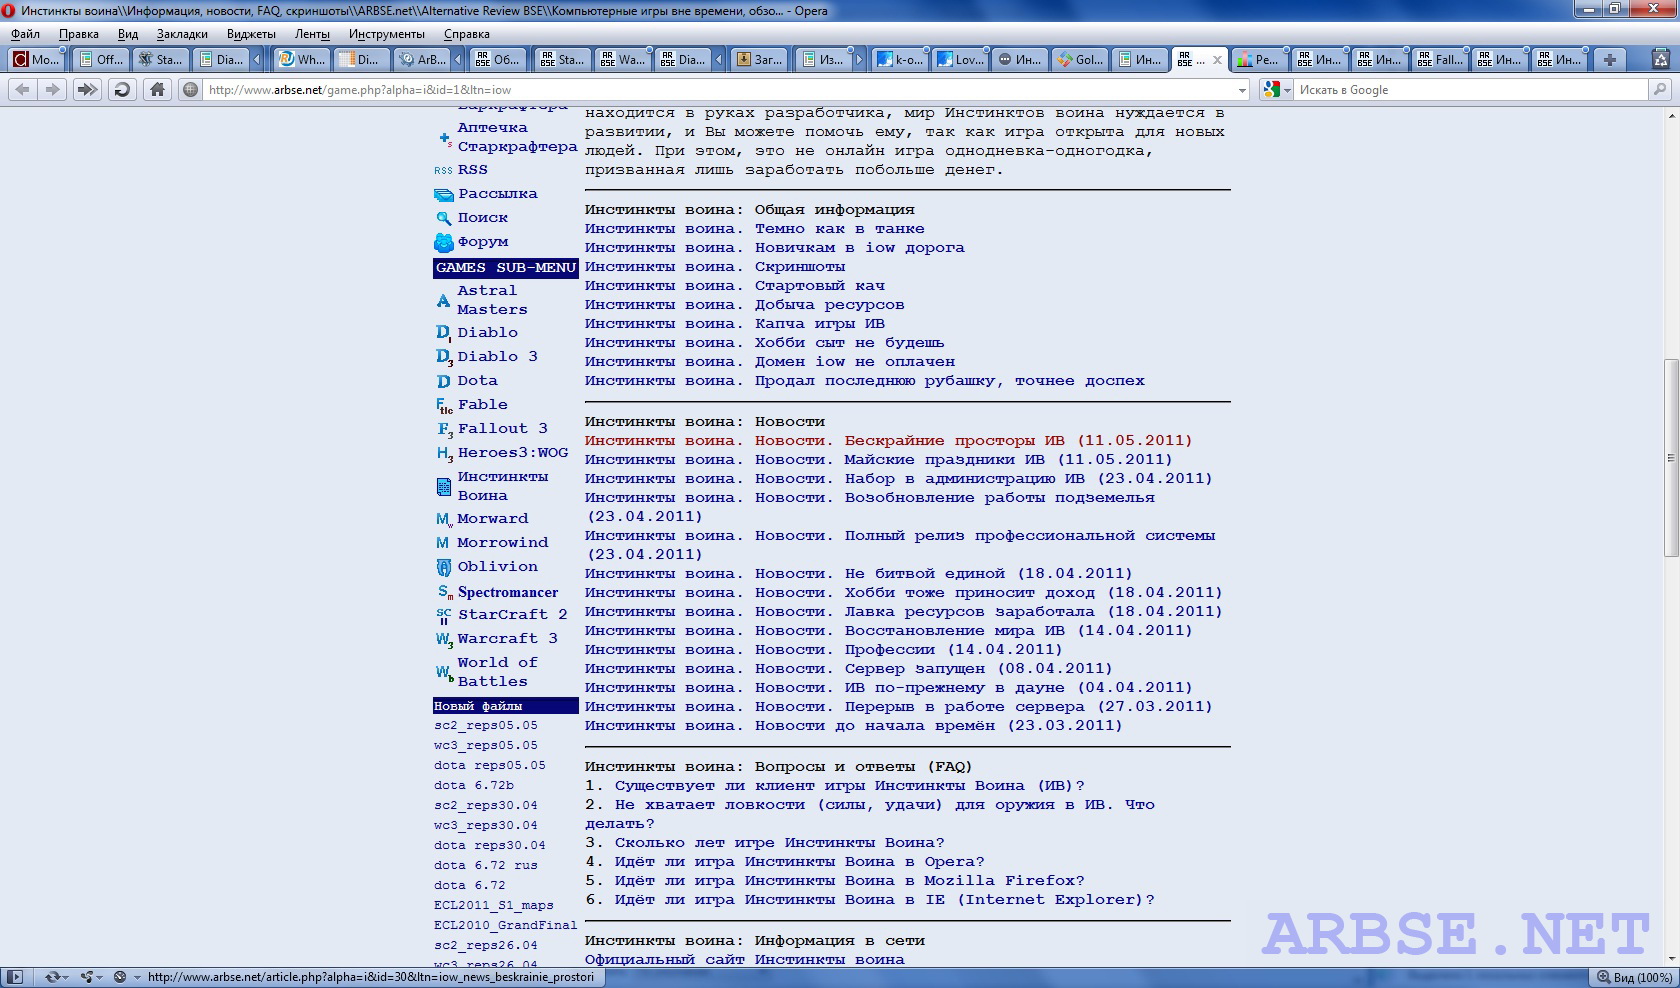Viewport: 1680px width, 988px height.
Task: Open Opera Turbo dropdown in status bar
Action: (124, 977)
